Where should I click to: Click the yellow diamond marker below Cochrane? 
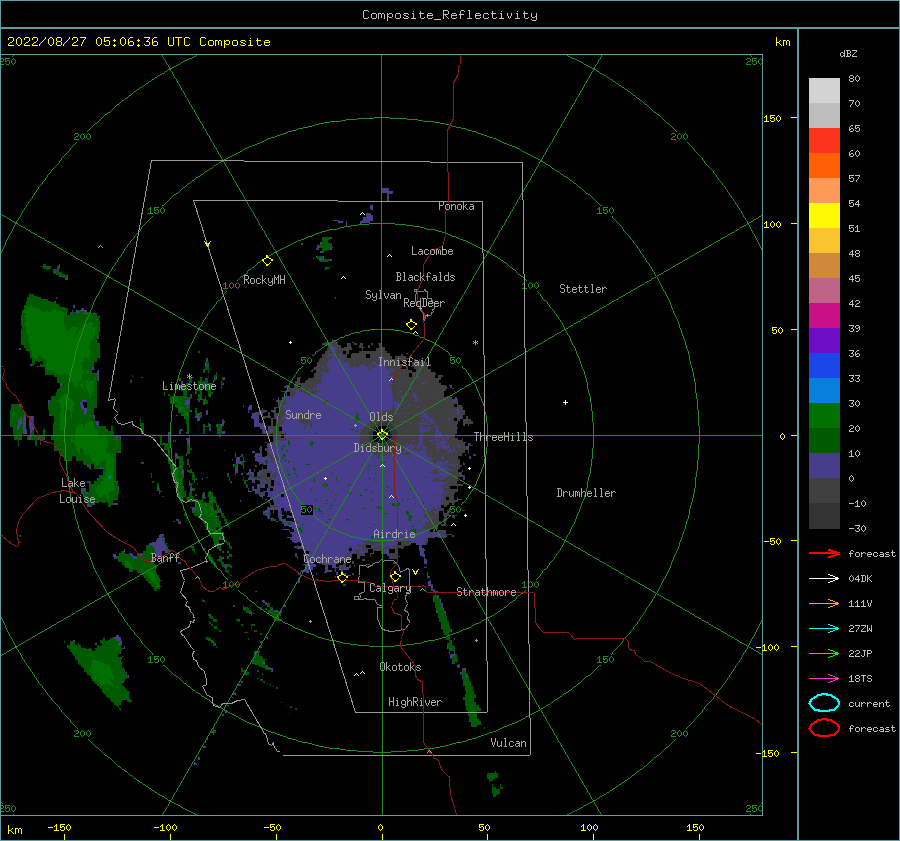click(342, 577)
